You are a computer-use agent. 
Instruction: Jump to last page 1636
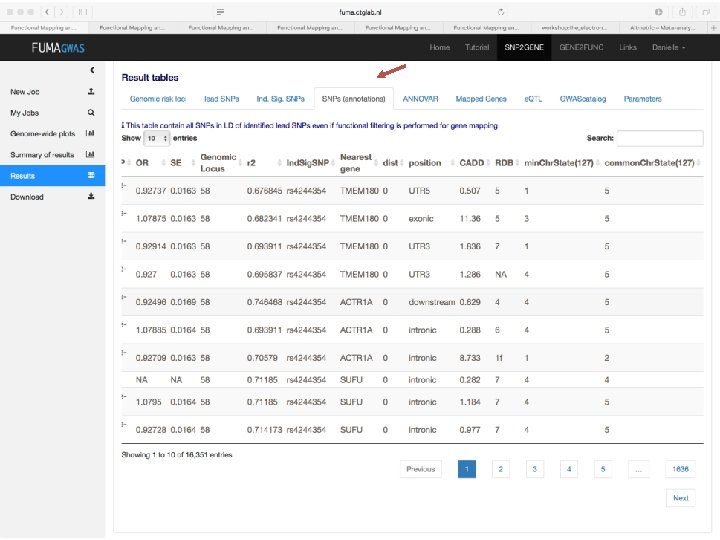(x=681, y=469)
